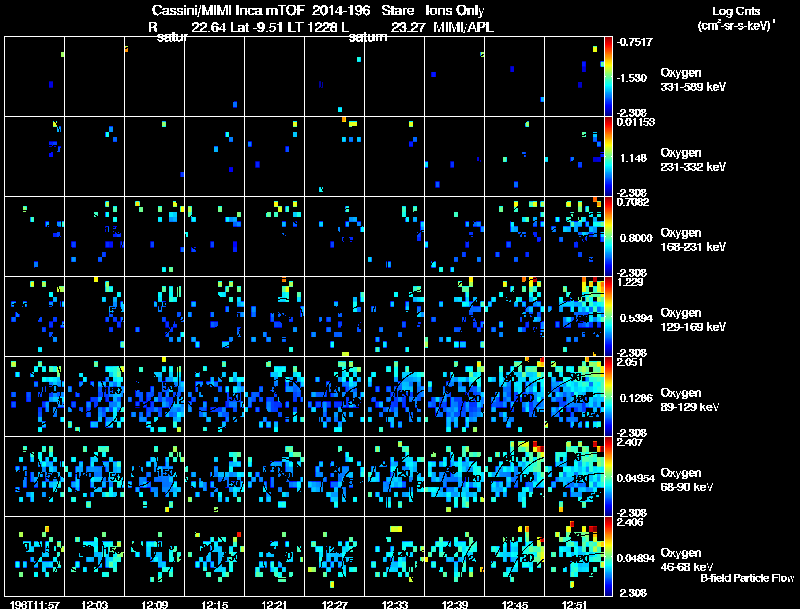Click the '-0.7517' colorbar maximum value
The image size is (800, 609).
(634, 42)
